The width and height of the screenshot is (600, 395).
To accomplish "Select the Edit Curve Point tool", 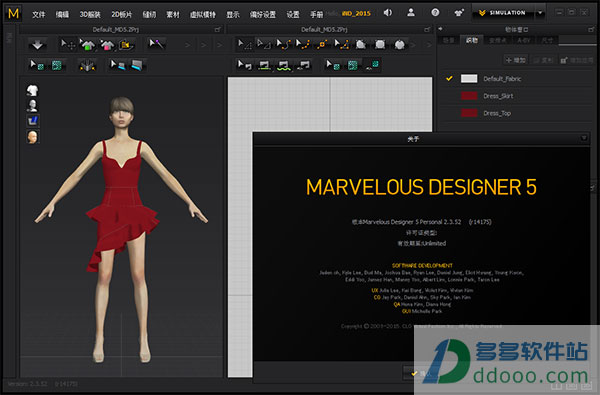I will [303, 45].
